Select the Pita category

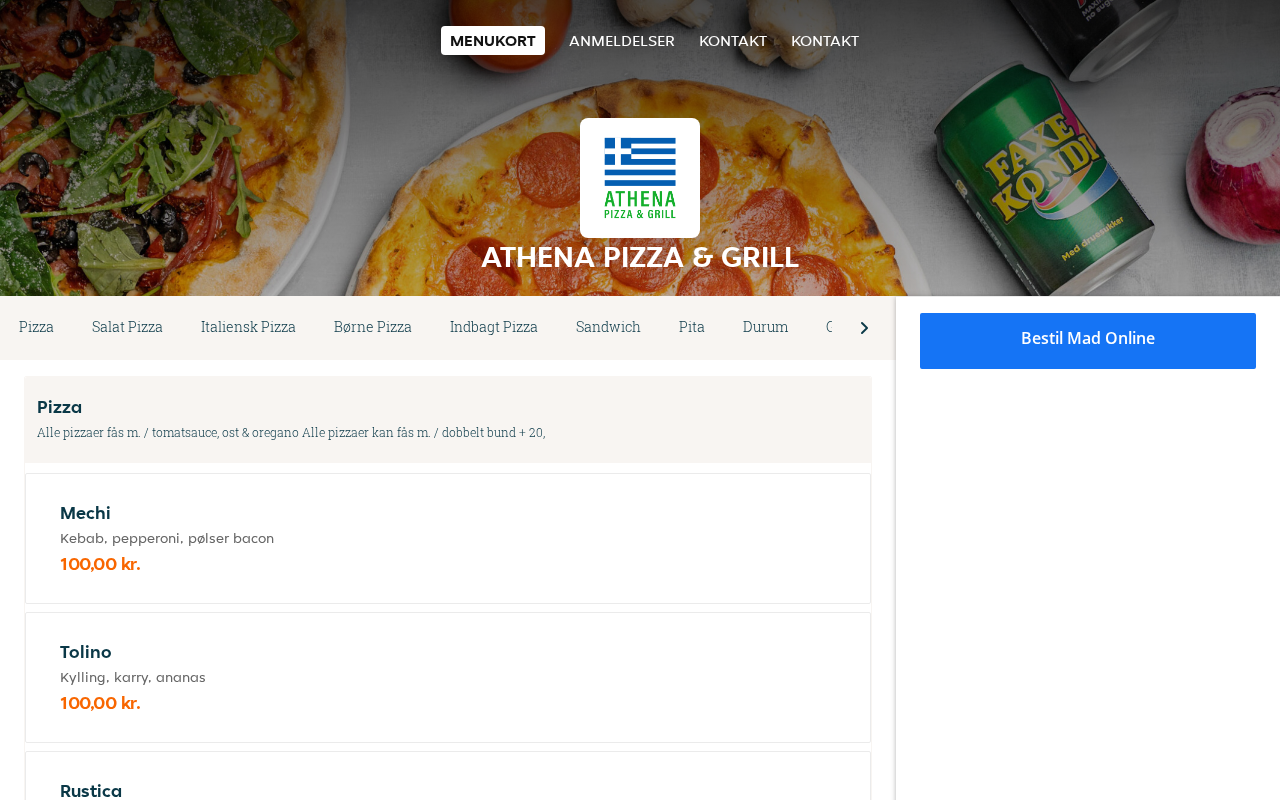692,327
